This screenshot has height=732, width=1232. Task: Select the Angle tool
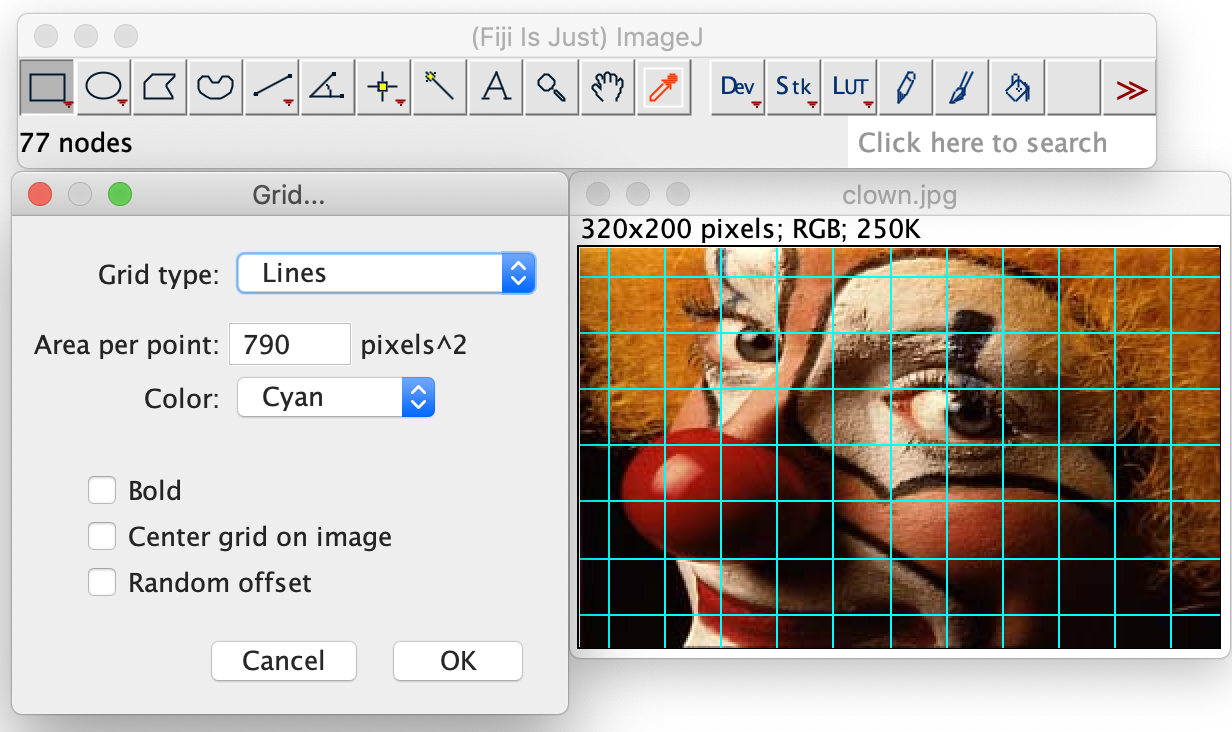pos(327,87)
